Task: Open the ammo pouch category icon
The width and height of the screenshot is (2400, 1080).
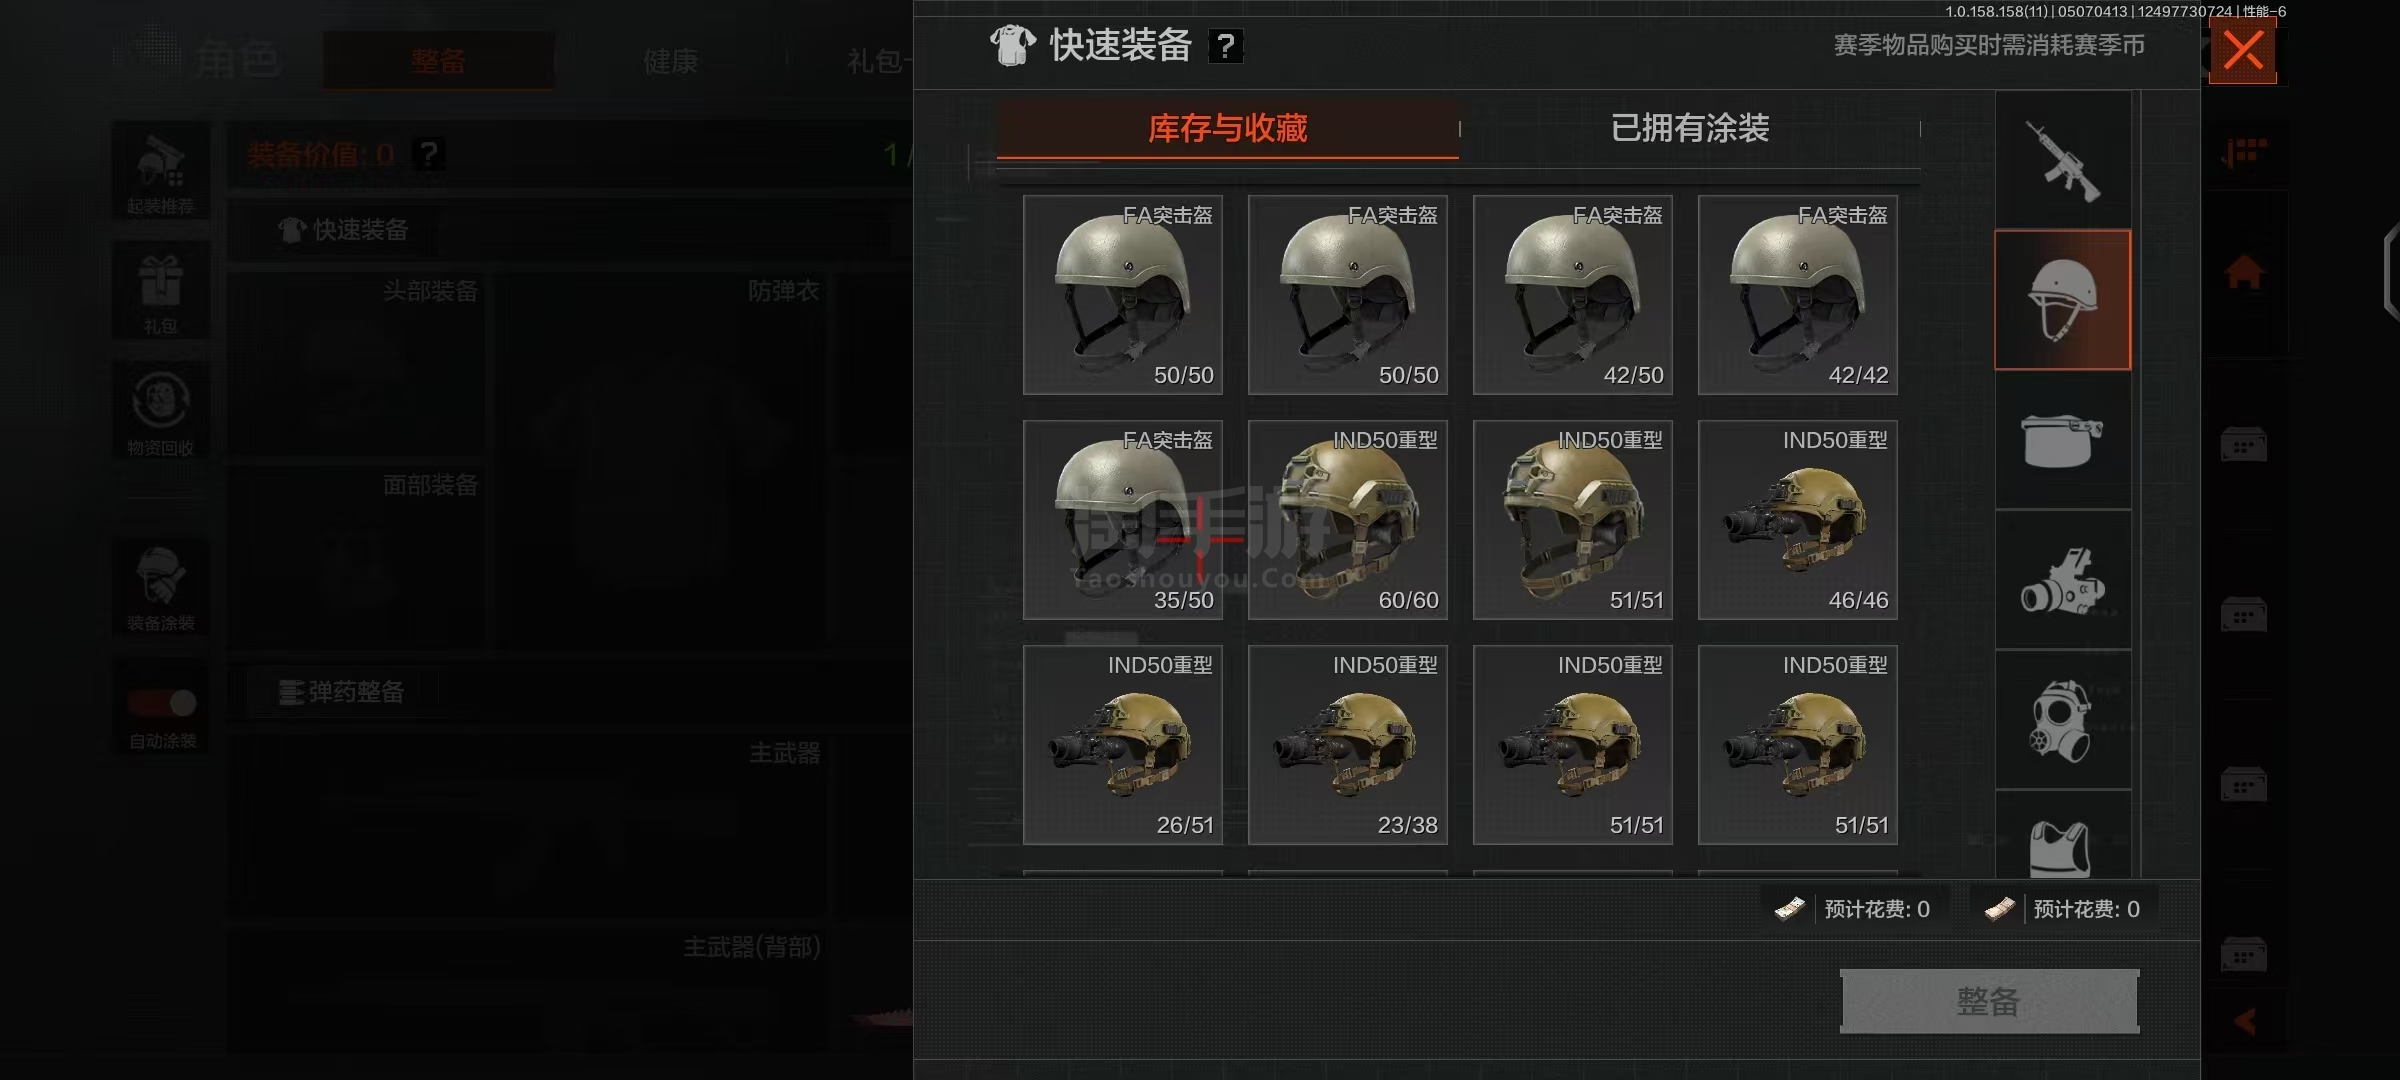Action: pyautogui.click(x=2063, y=440)
